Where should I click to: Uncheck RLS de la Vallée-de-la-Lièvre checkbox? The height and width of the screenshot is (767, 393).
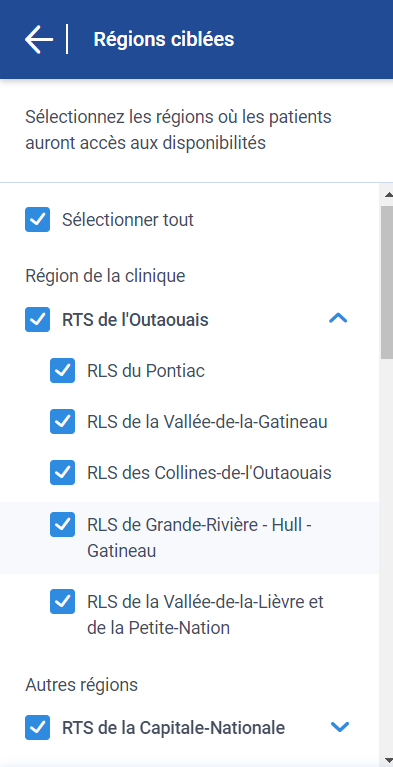tap(63, 601)
